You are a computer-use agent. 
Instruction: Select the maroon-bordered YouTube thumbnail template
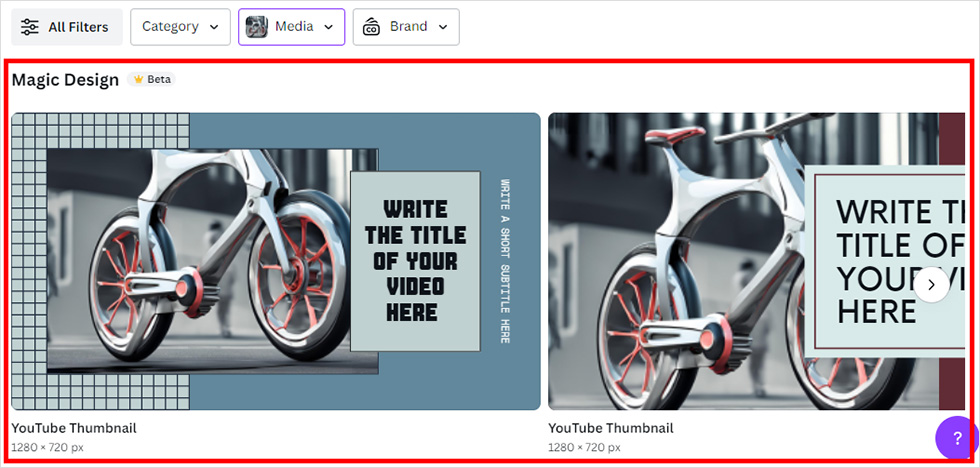[756, 261]
